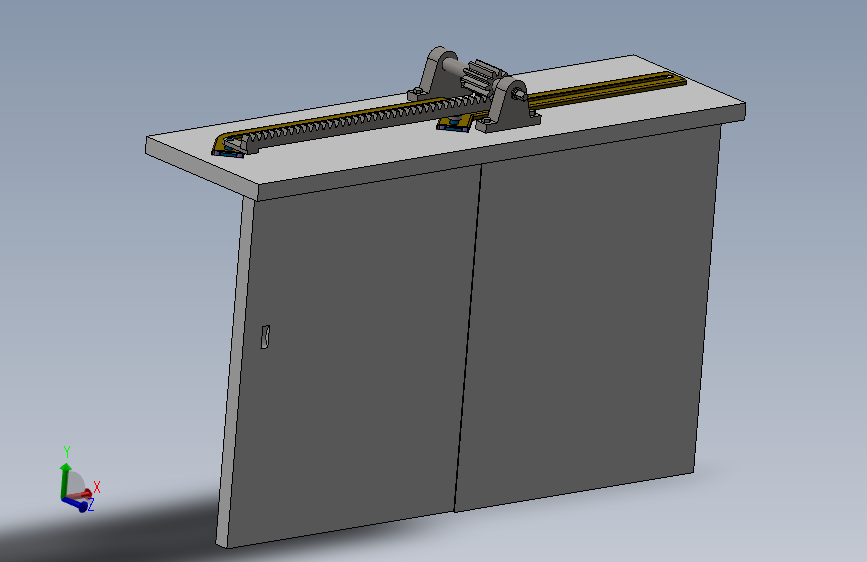Select the slider carriage beneath the front bearing
Viewport: 867px width, 562px height.
[x=455, y=124]
